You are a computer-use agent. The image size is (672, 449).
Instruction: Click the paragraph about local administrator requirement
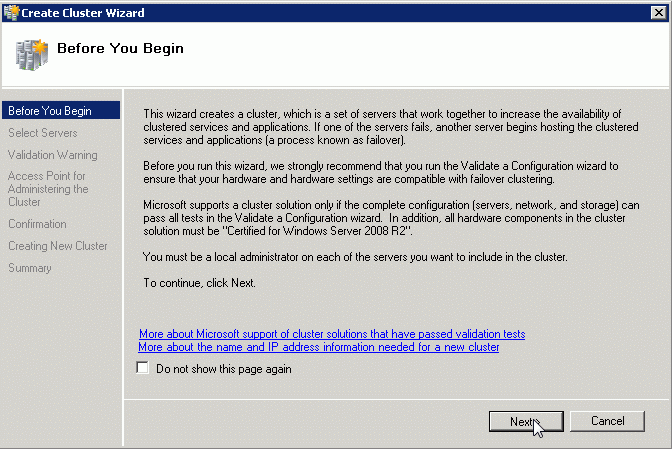coord(355,257)
